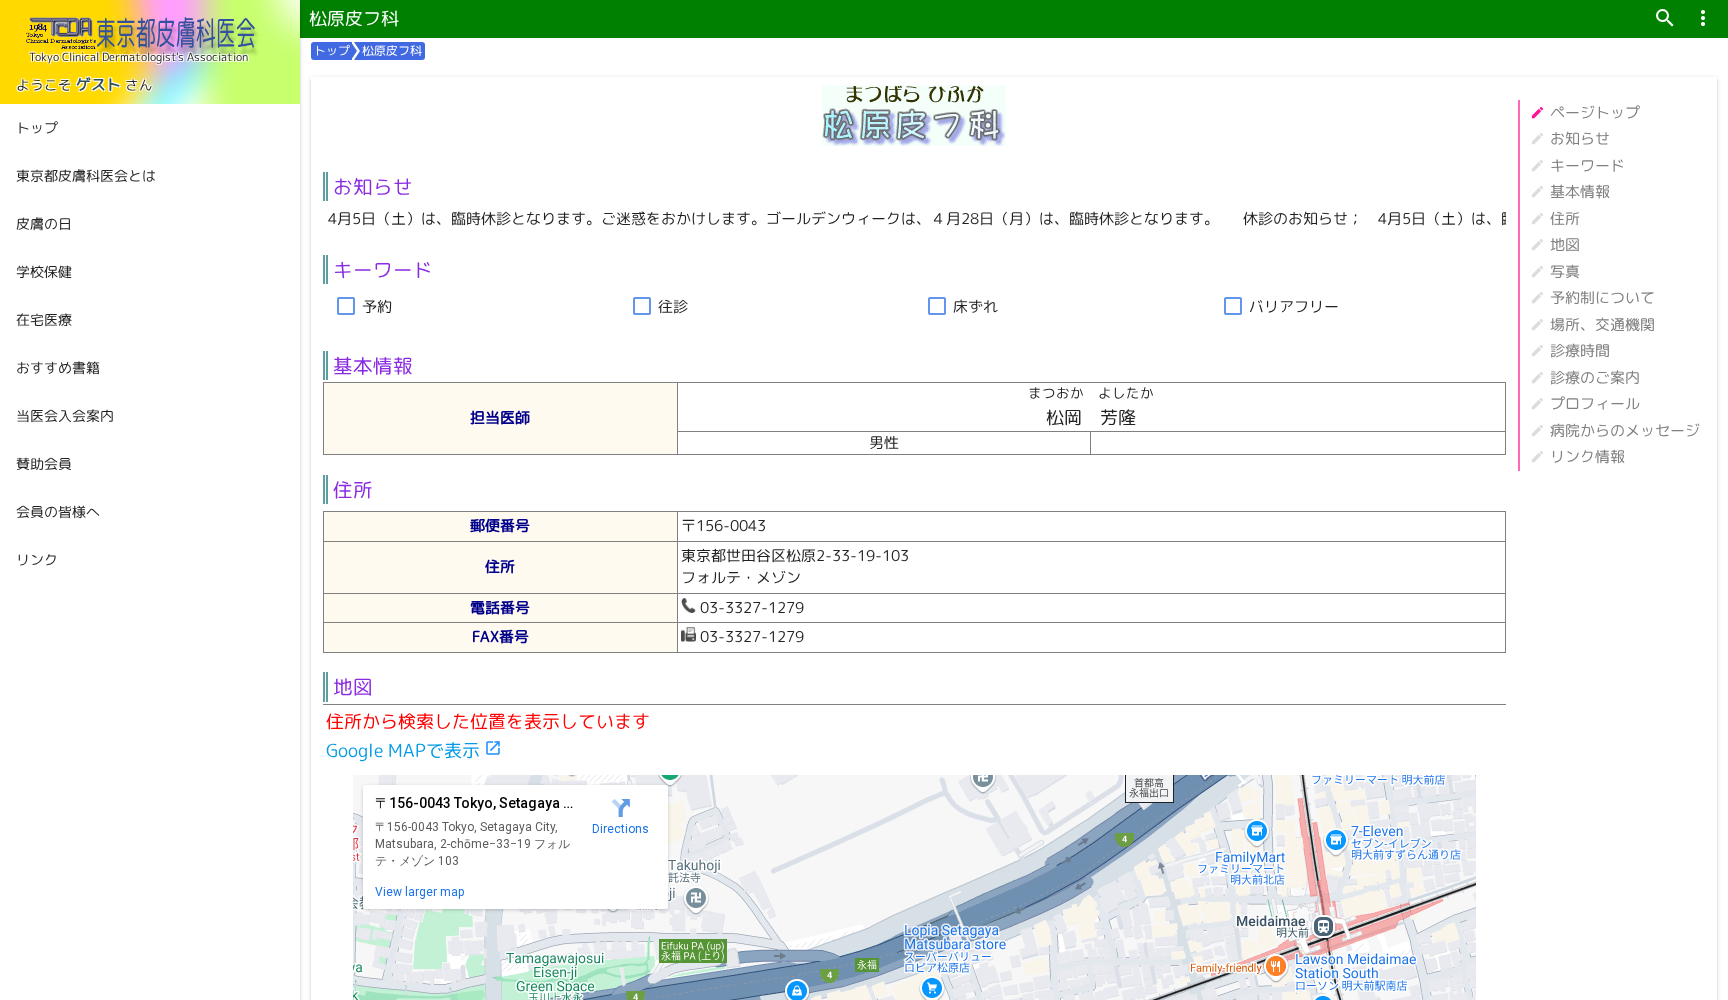This screenshot has height=1000, width=1728.
Task: Check the 予約 keyword checkbox
Action: click(346, 306)
